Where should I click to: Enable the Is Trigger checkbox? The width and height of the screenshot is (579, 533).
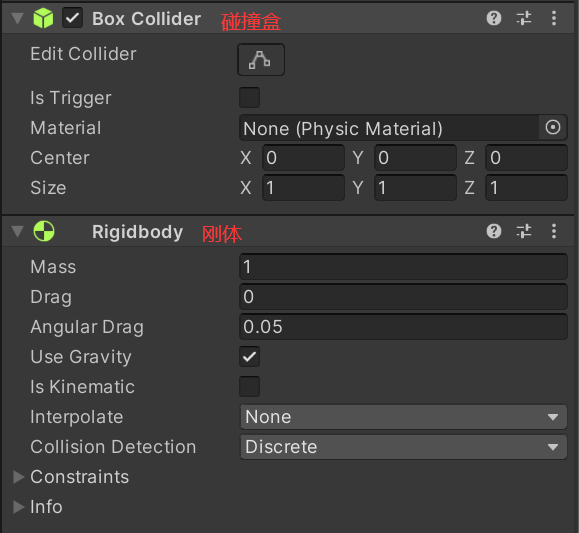pos(249,98)
